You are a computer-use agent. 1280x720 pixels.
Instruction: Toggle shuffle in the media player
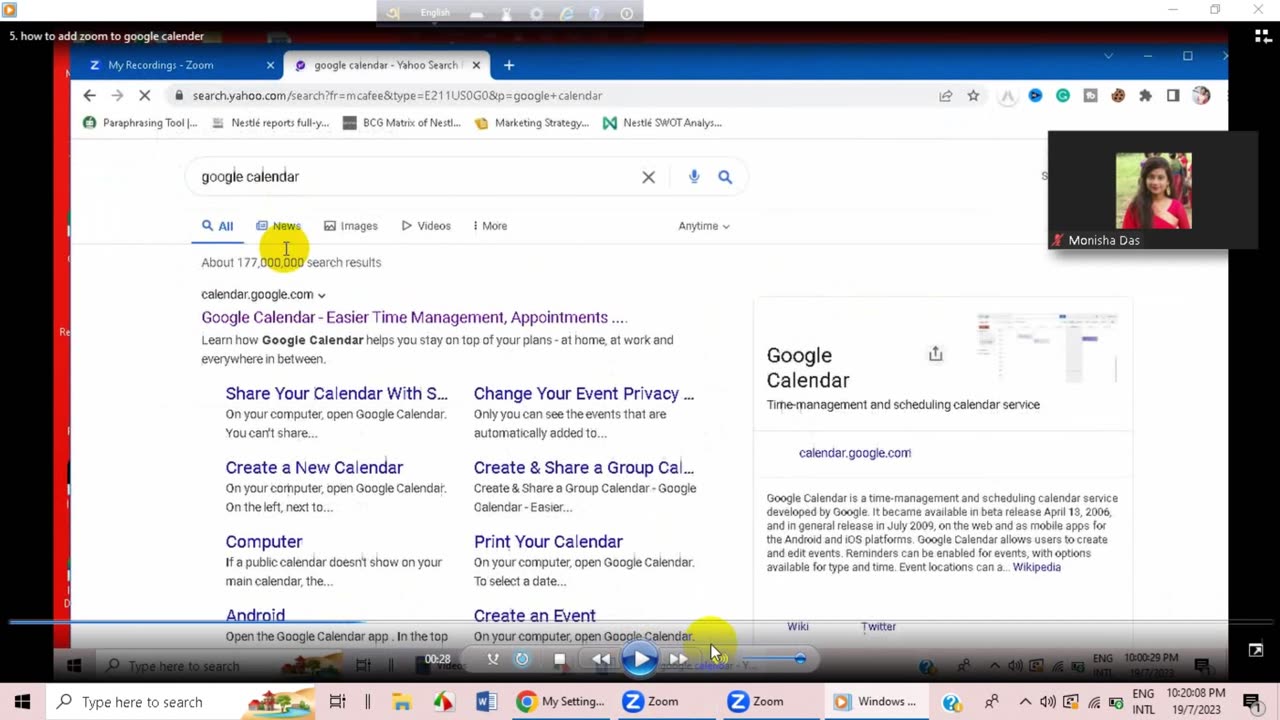pyautogui.click(x=492, y=659)
